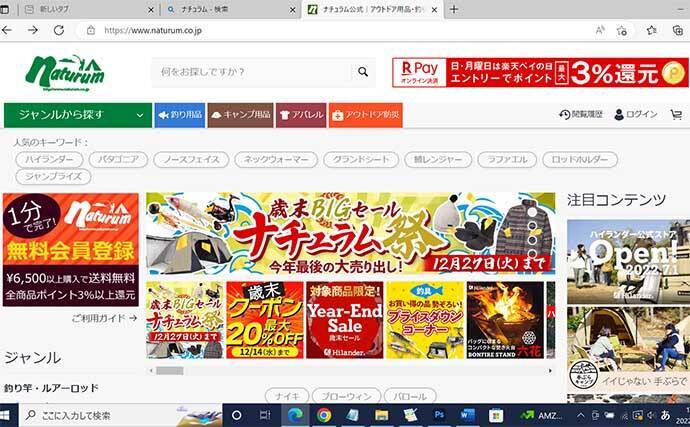Viewport: 690px width, 427px height.
Task: Expand the ジャンルから探す dropdown
Action: point(78,115)
